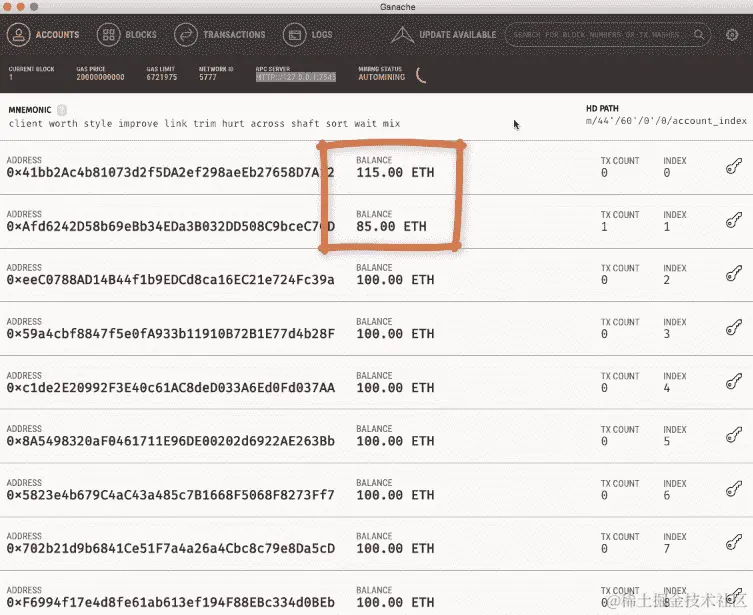Viewport: 753px width, 615px height.
Task: Show private key for index 5 account
Action: [x=734, y=435]
